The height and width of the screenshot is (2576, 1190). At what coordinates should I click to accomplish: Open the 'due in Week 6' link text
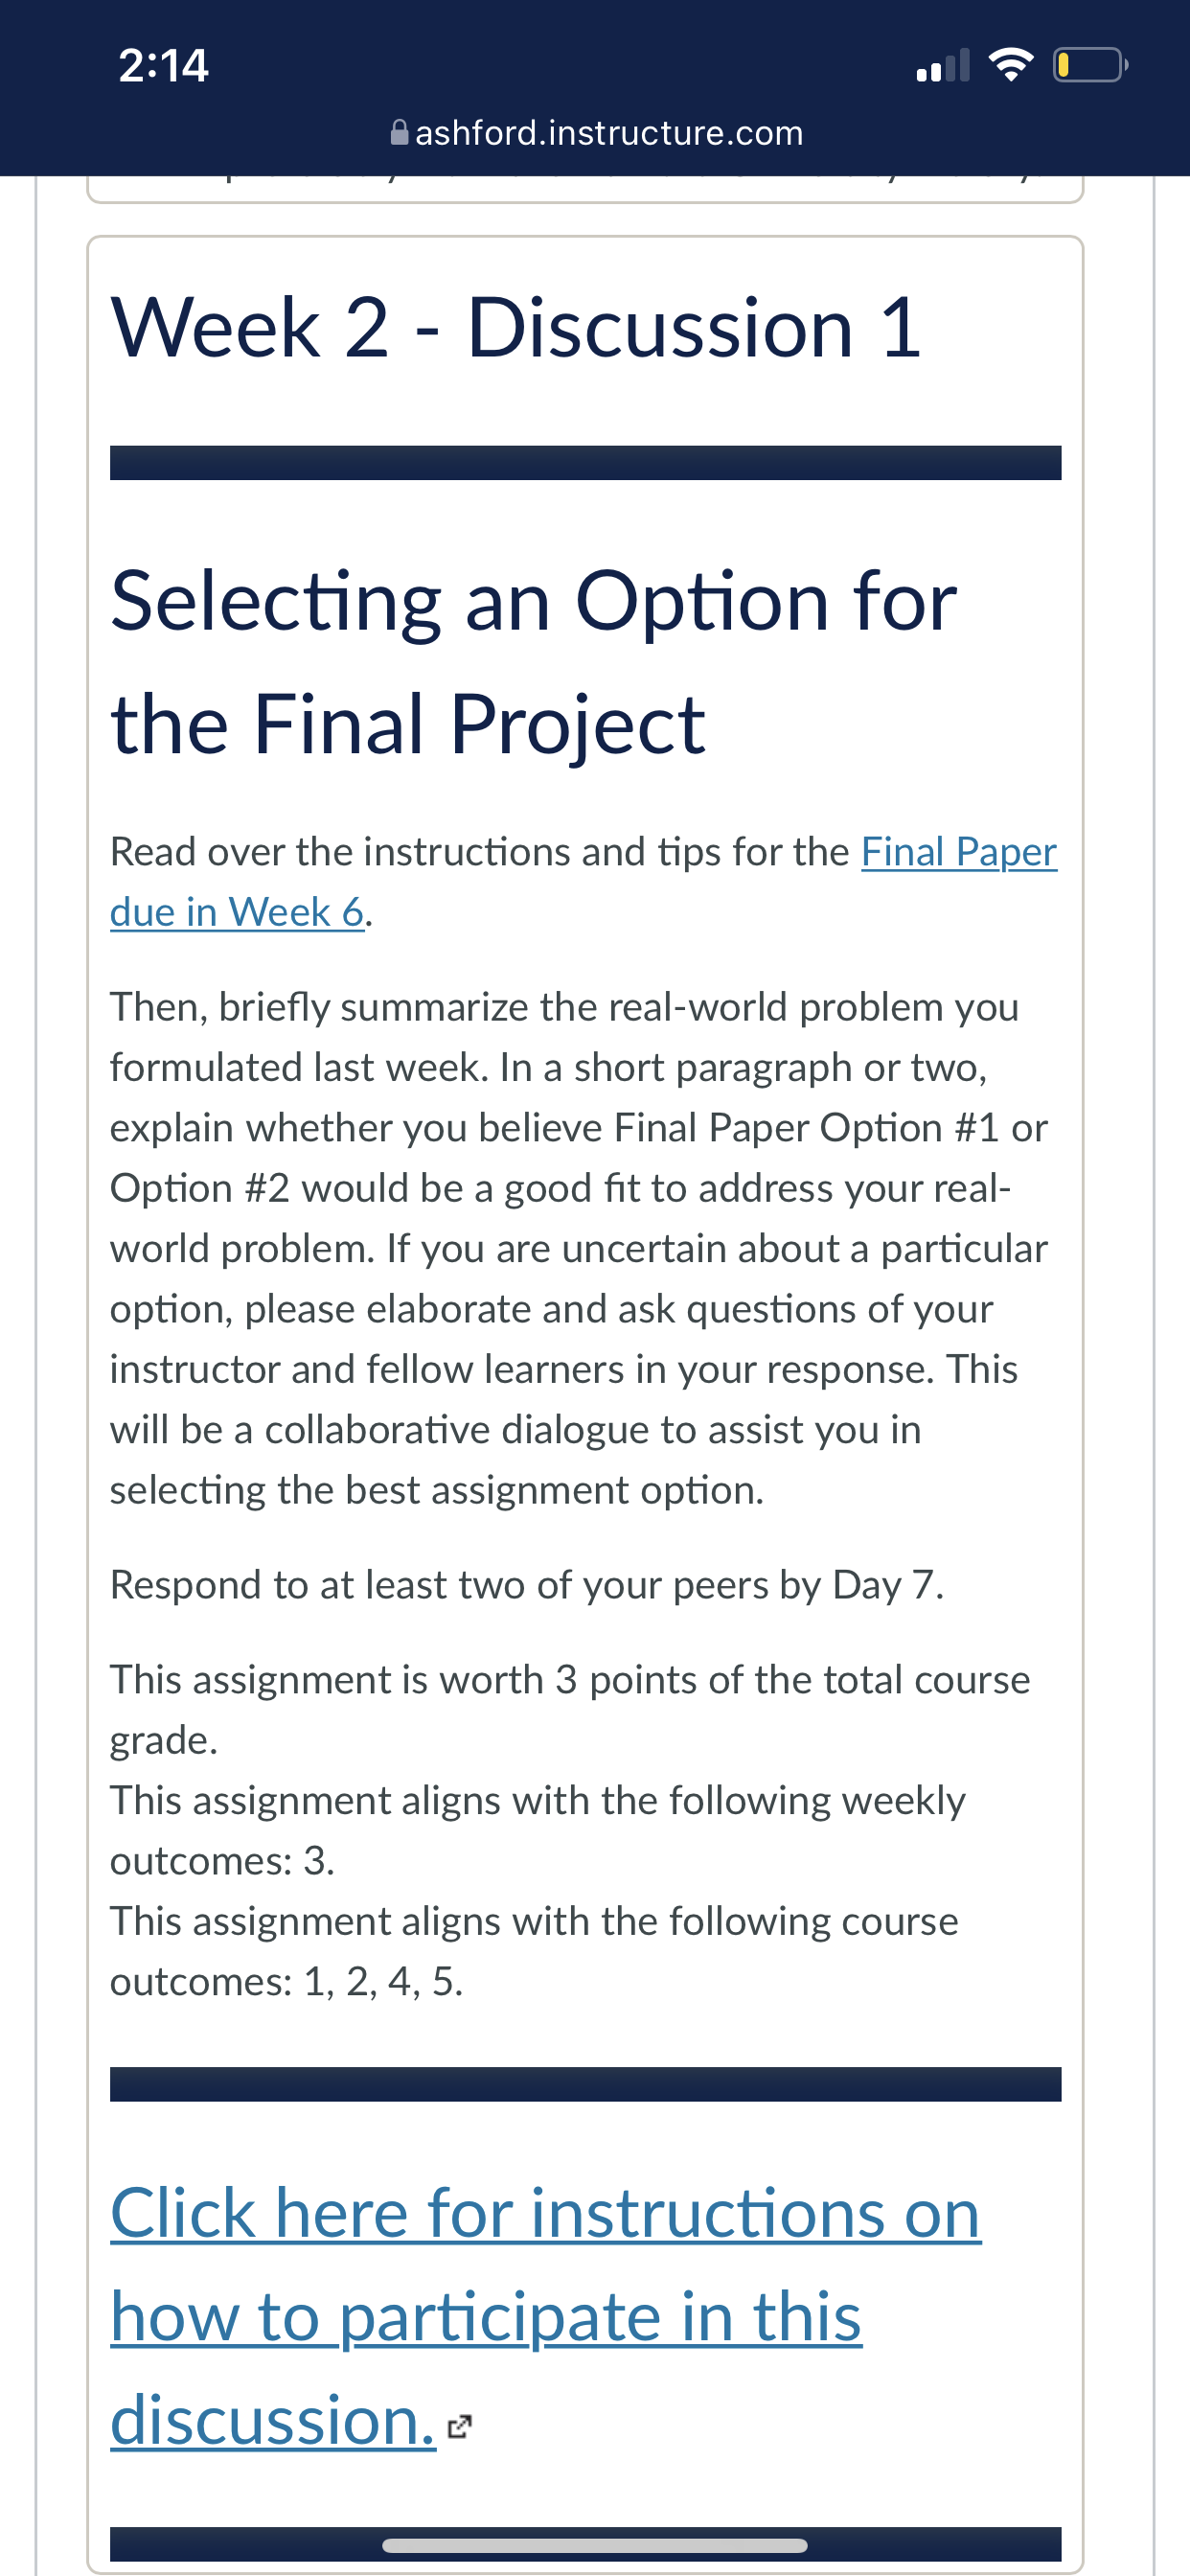(237, 912)
